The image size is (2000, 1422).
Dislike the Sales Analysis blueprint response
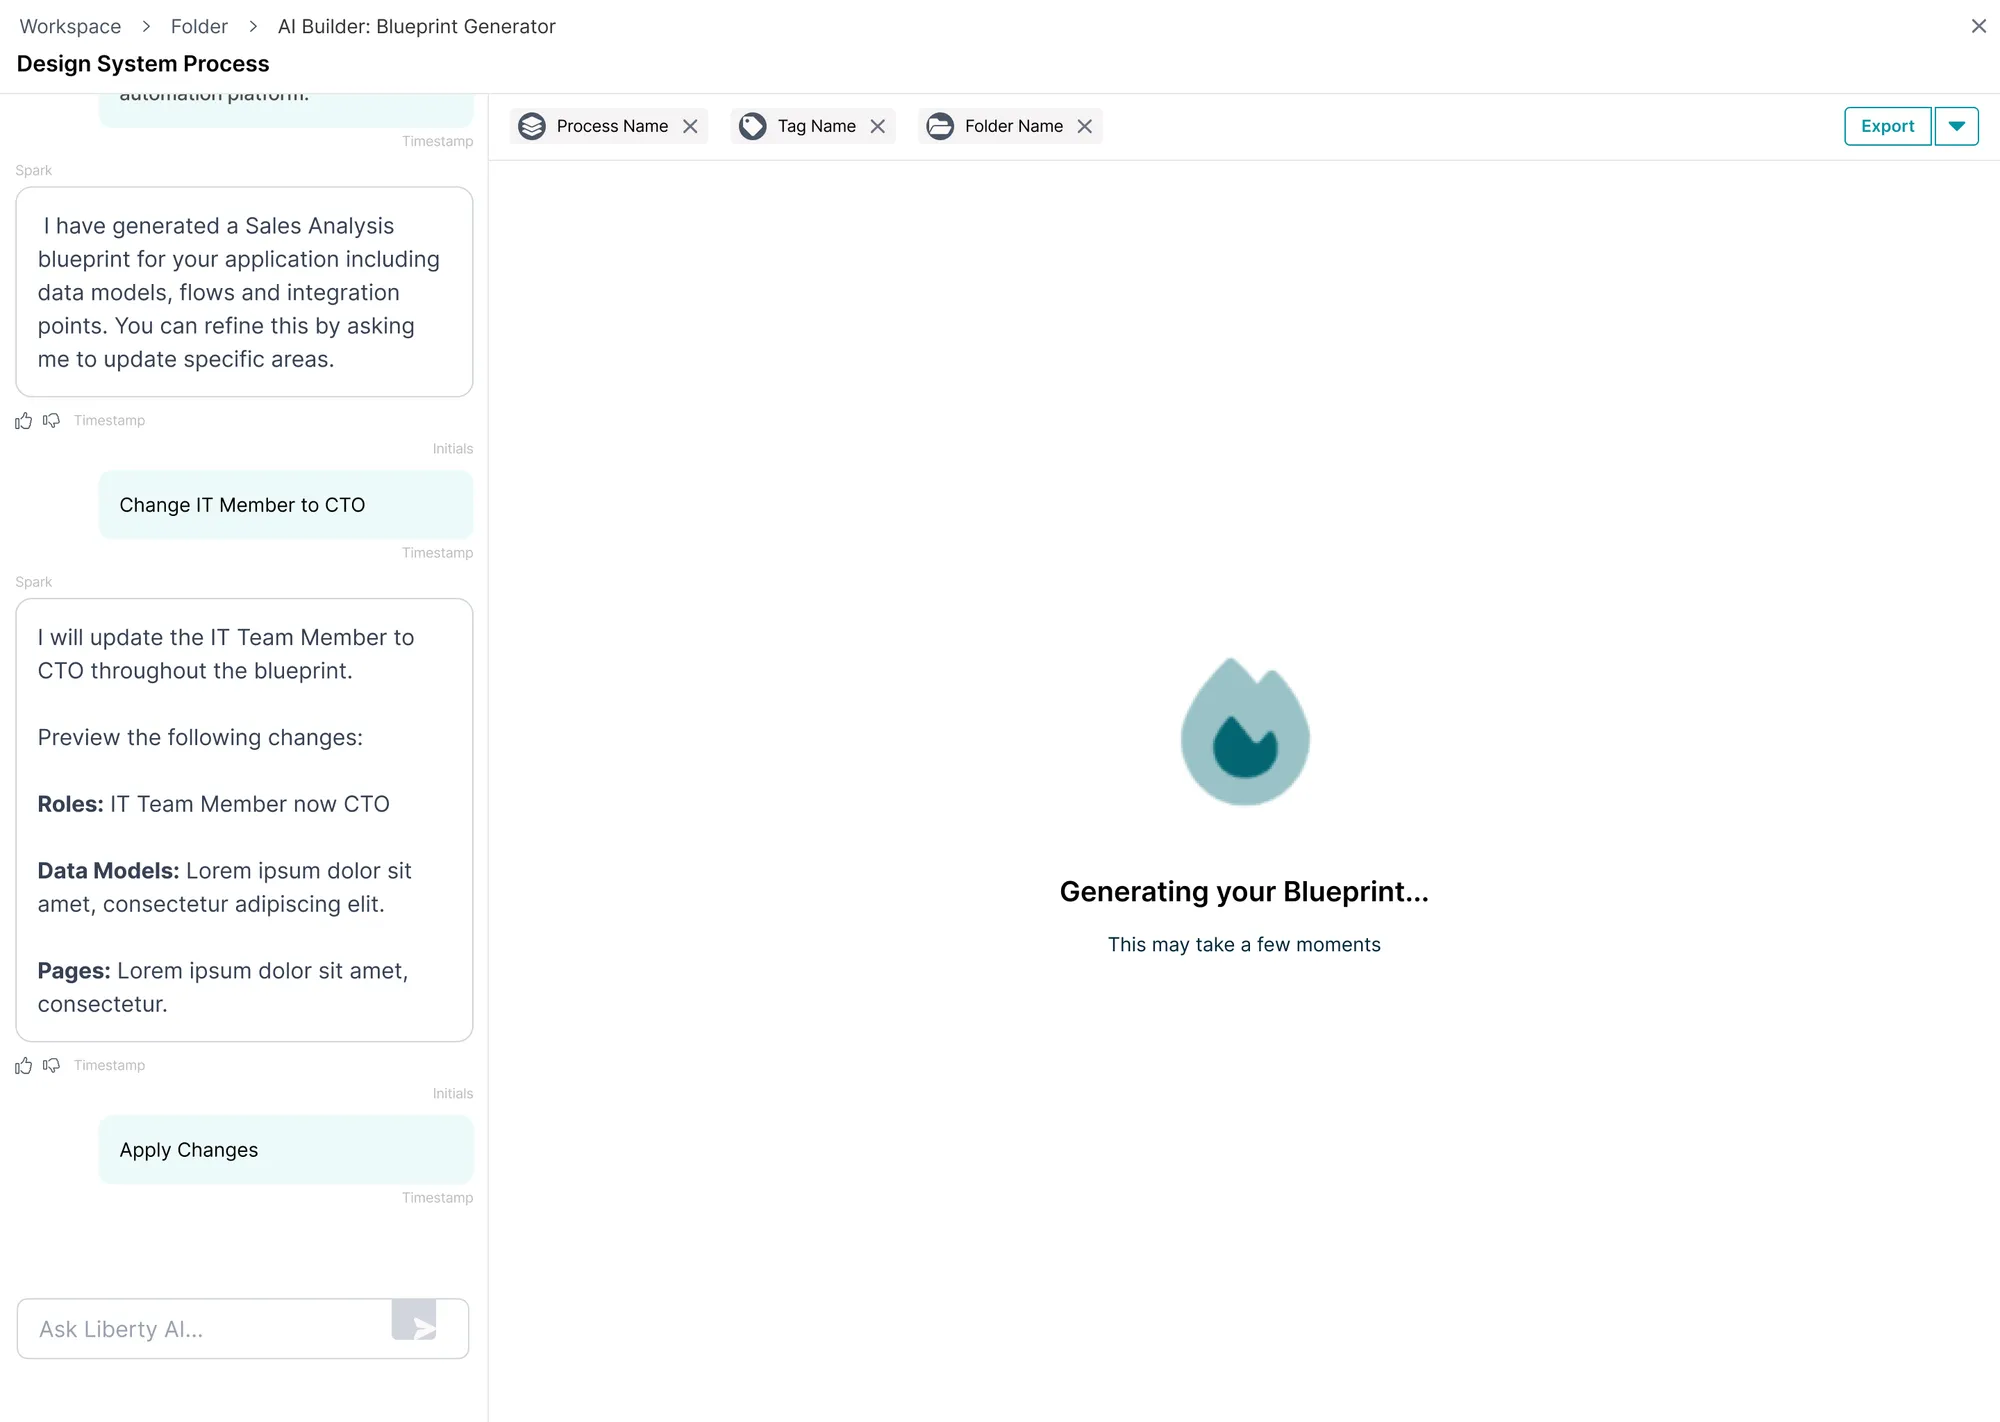click(52, 421)
